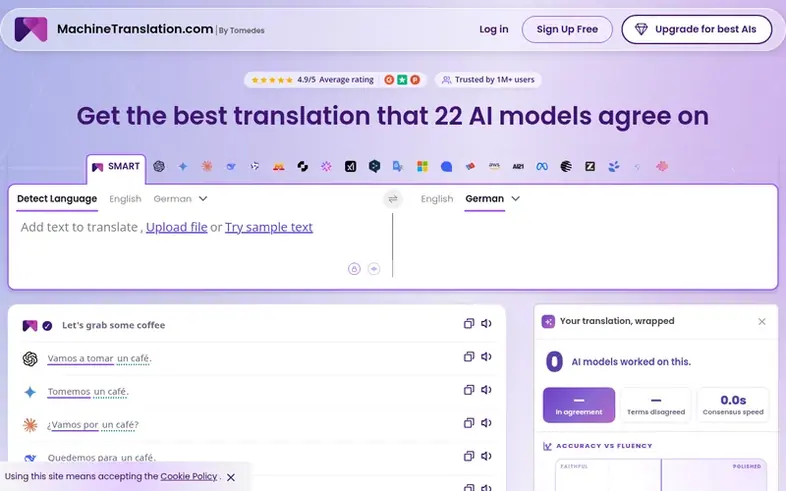Image resolution: width=786 pixels, height=491 pixels.
Task: Select the black Z square engine icon
Action: coord(590,166)
